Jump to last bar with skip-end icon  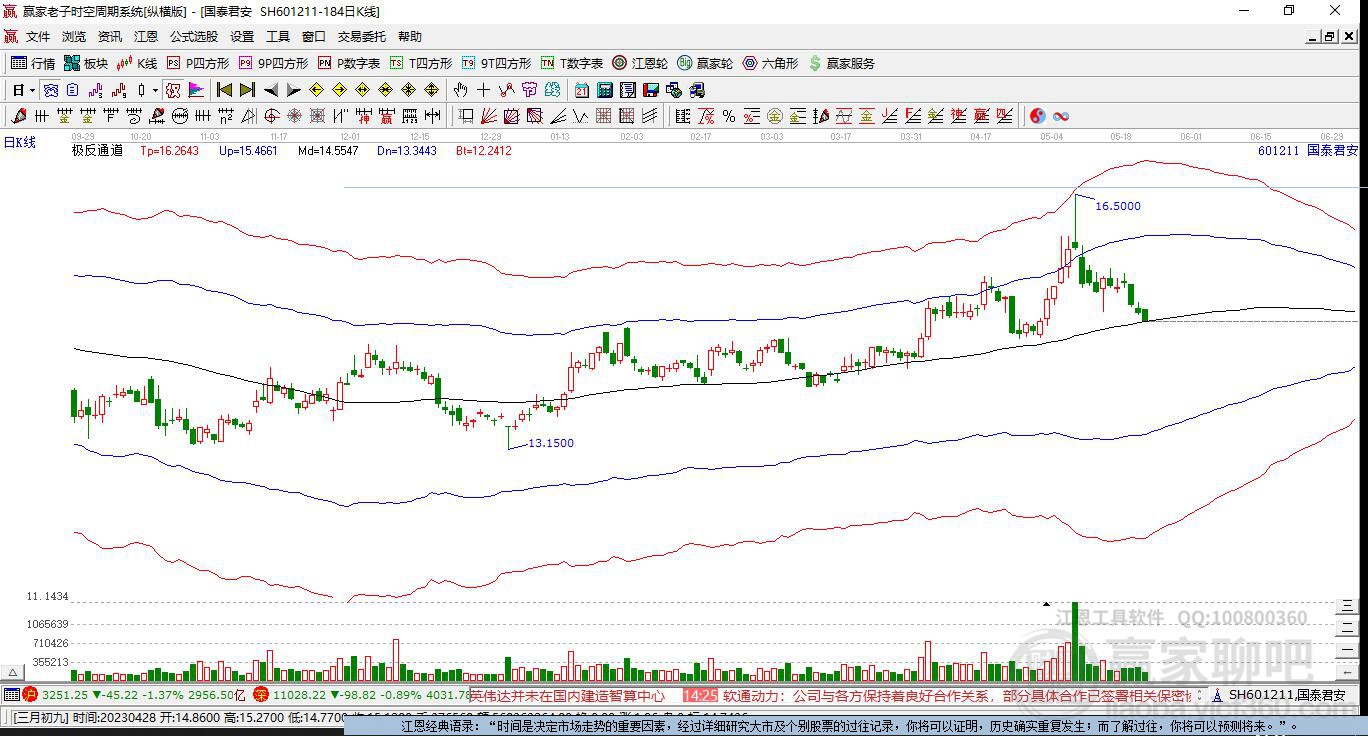(x=246, y=90)
